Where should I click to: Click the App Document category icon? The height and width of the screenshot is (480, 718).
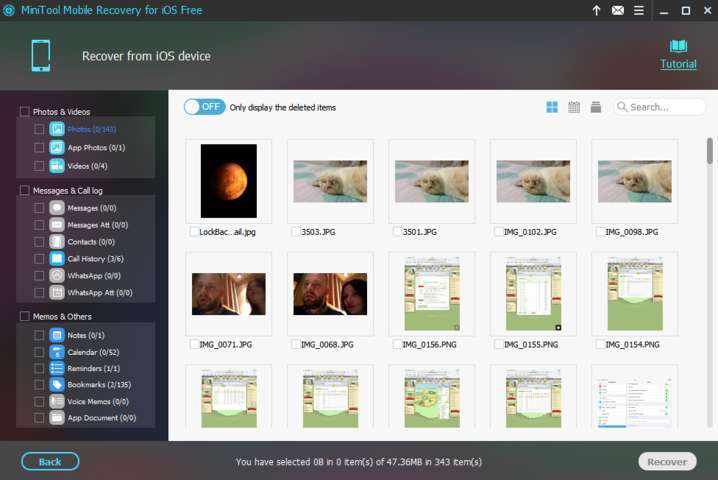[57, 418]
